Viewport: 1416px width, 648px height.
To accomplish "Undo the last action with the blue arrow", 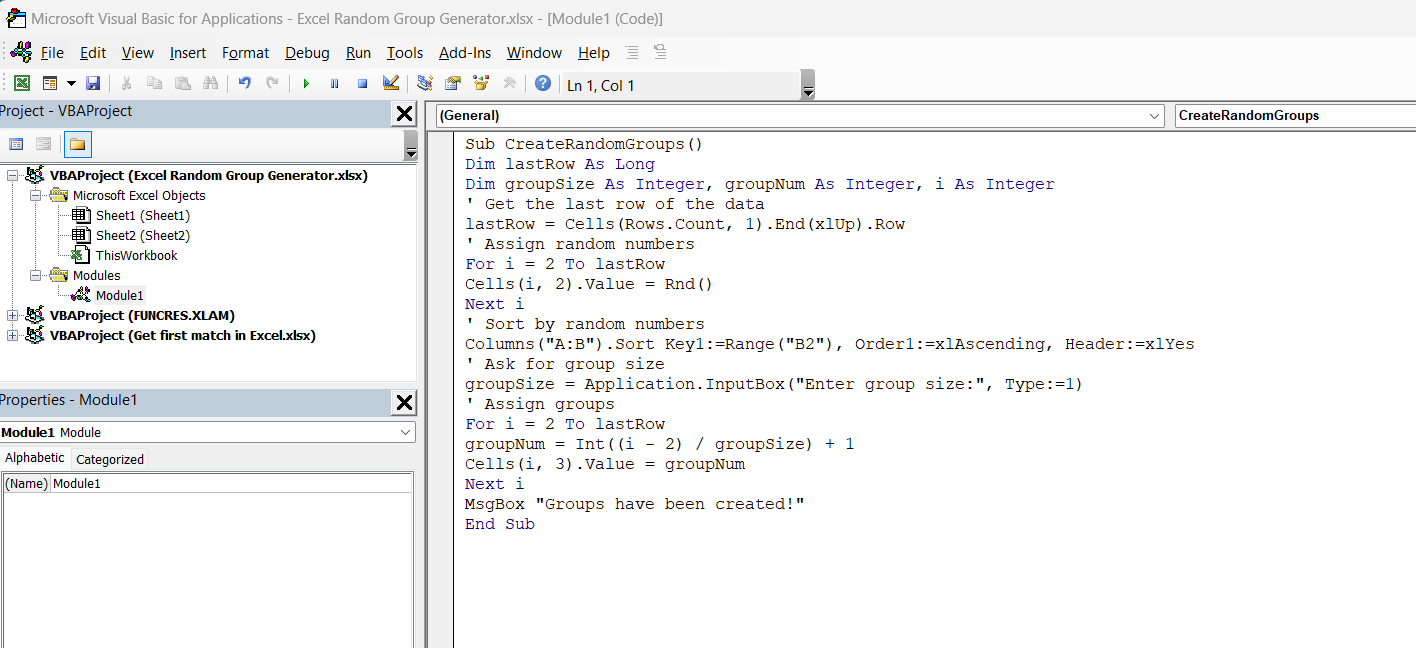I will [244, 84].
